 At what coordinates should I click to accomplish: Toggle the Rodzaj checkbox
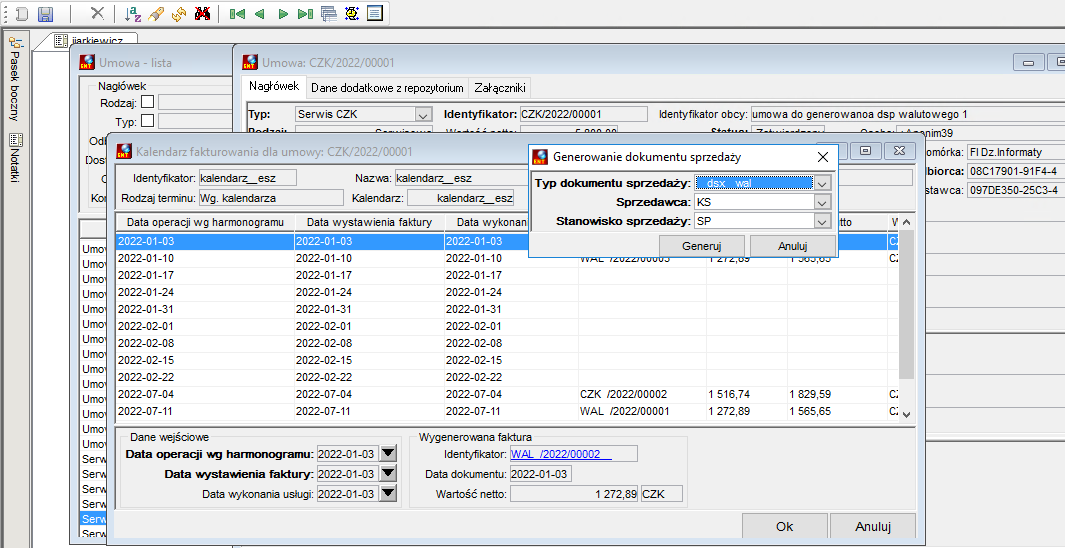point(147,103)
